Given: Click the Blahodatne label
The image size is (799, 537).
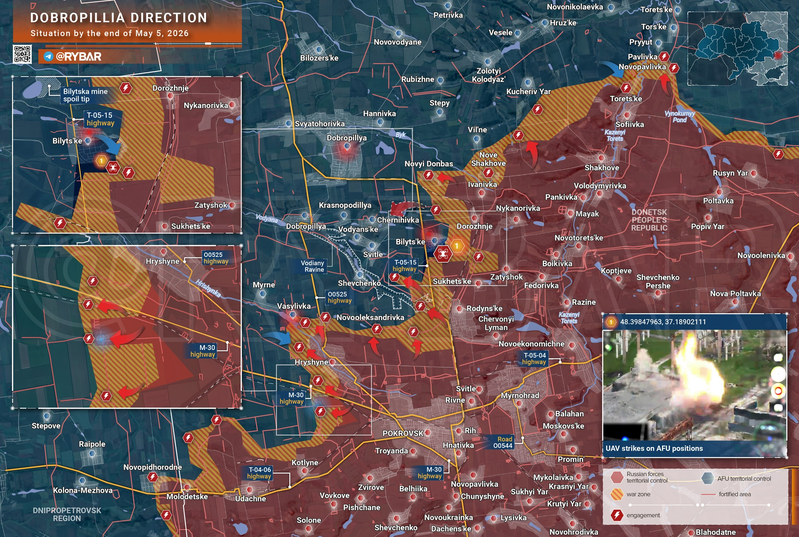Looking at the screenshot, I should (715, 532).
